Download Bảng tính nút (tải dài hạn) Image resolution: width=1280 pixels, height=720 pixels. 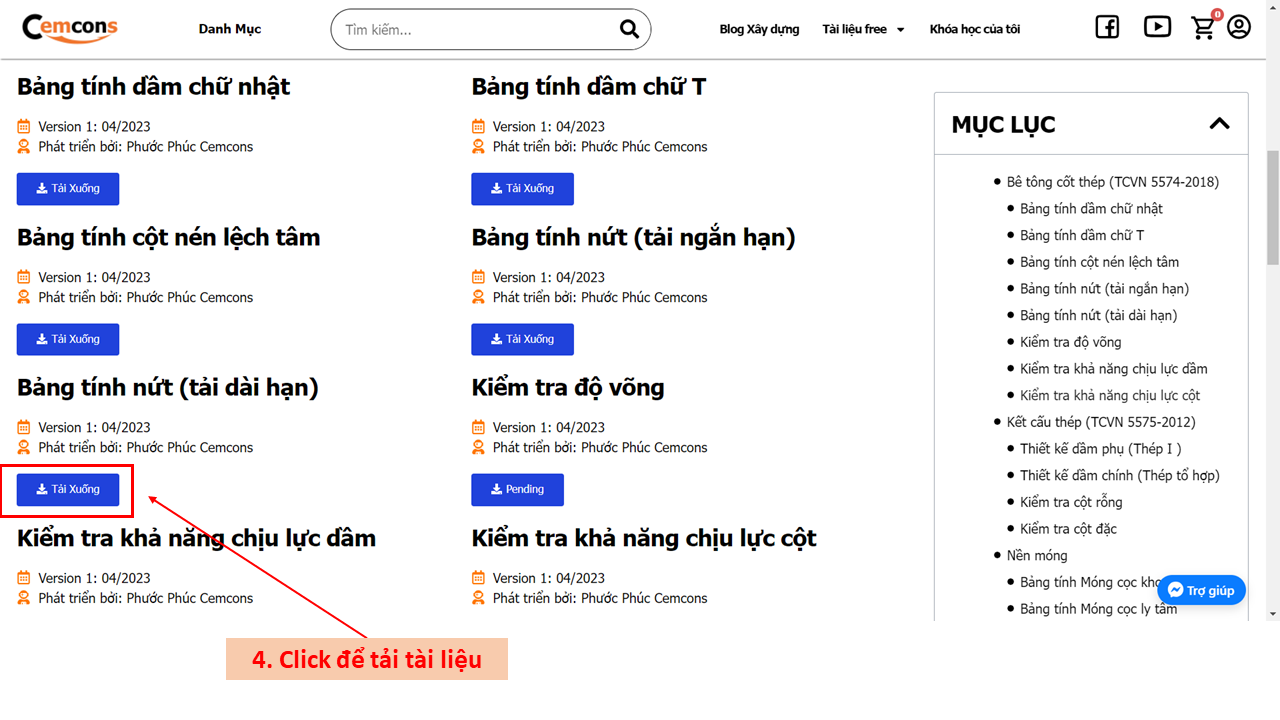(x=68, y=490)
